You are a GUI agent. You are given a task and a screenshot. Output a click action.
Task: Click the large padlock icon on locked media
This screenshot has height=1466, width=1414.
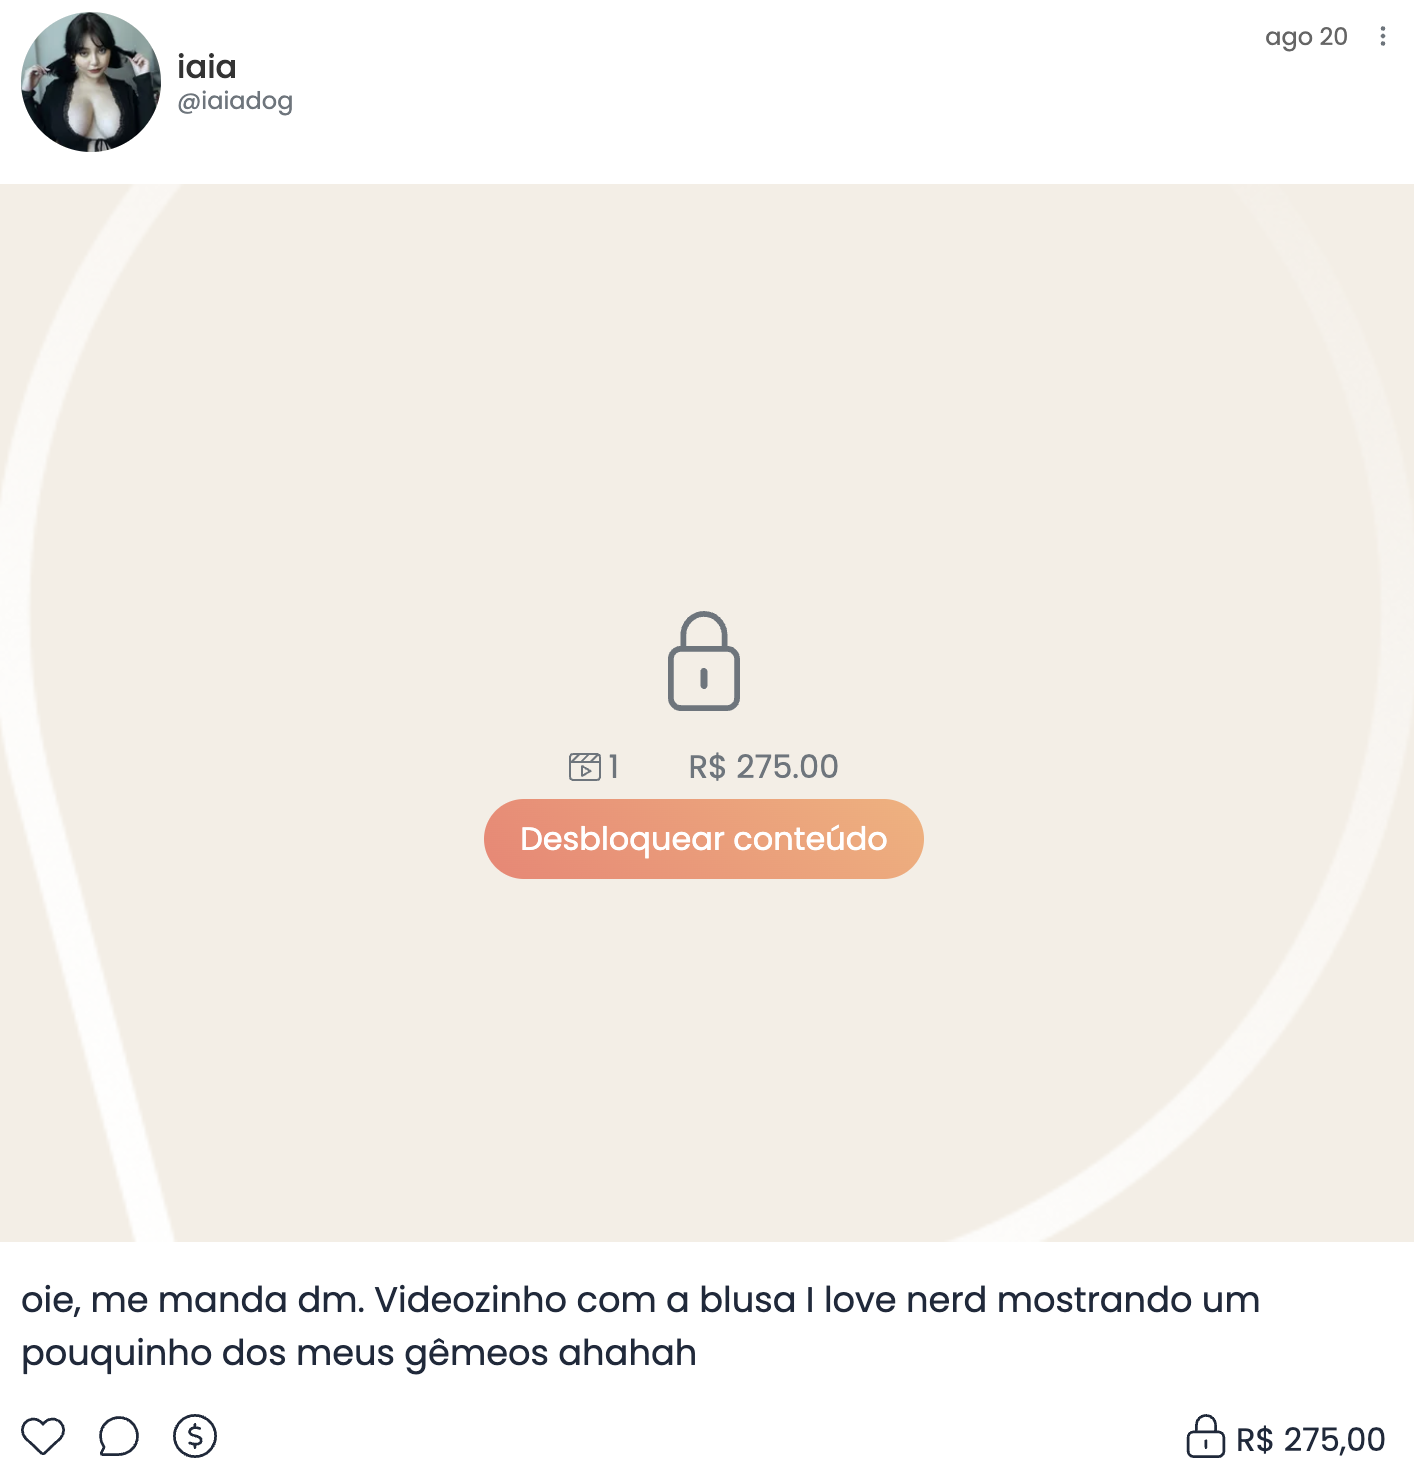[x=704, y=661]
